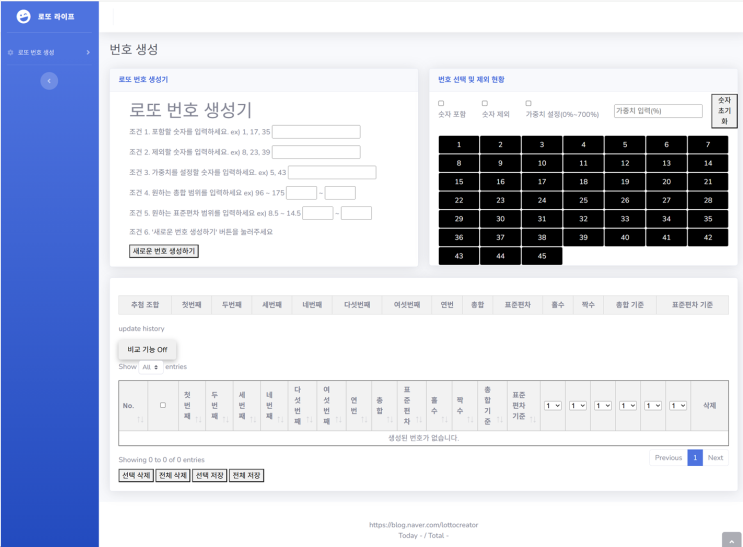The image size is (743, 547).
Task: Sort table by 총합기준 column
Action: coord(492,406)
